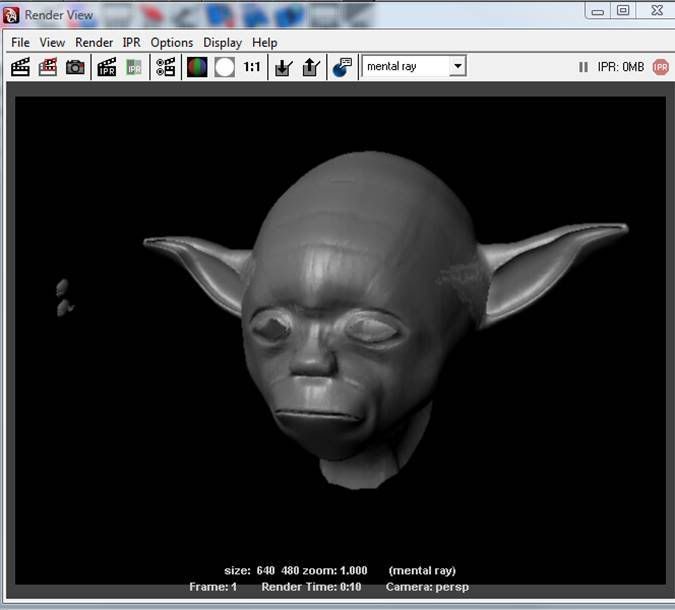675x610 pixels.
Task: Set real size with the 1:1 button
Action: point(252,67)
